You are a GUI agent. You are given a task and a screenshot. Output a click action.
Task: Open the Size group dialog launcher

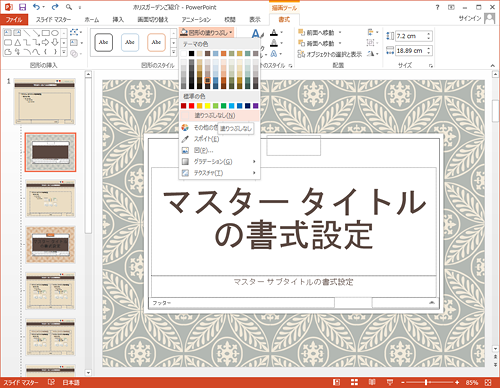[x=431, y=66]
